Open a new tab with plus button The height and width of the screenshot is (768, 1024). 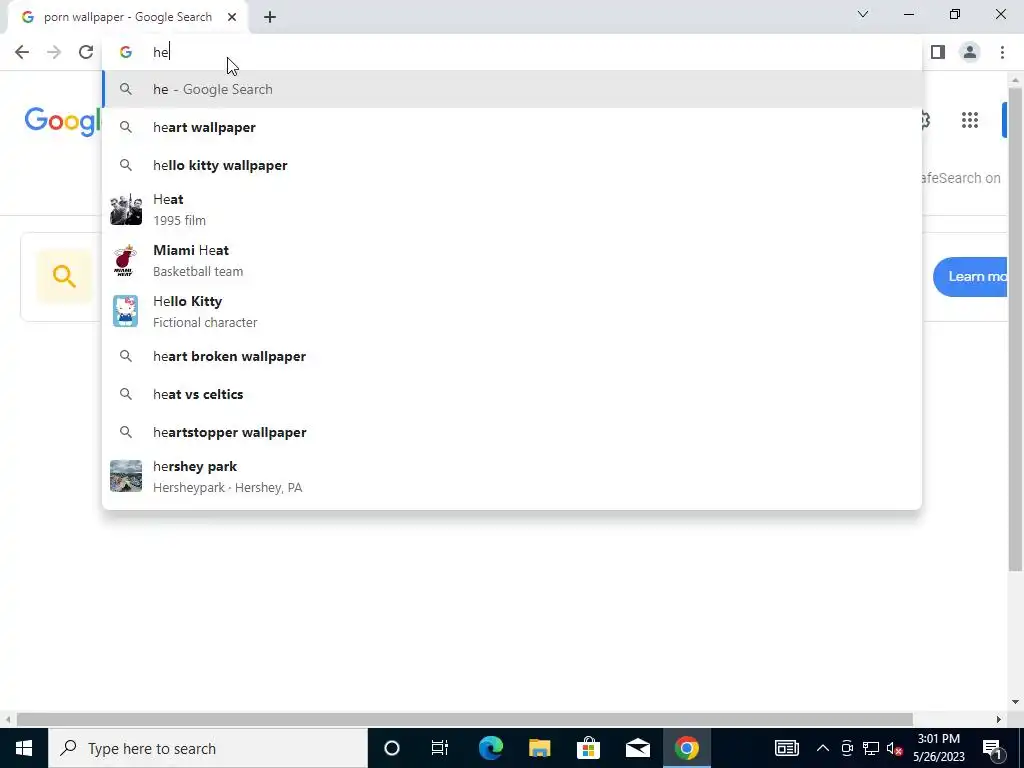tap(270, 18)
